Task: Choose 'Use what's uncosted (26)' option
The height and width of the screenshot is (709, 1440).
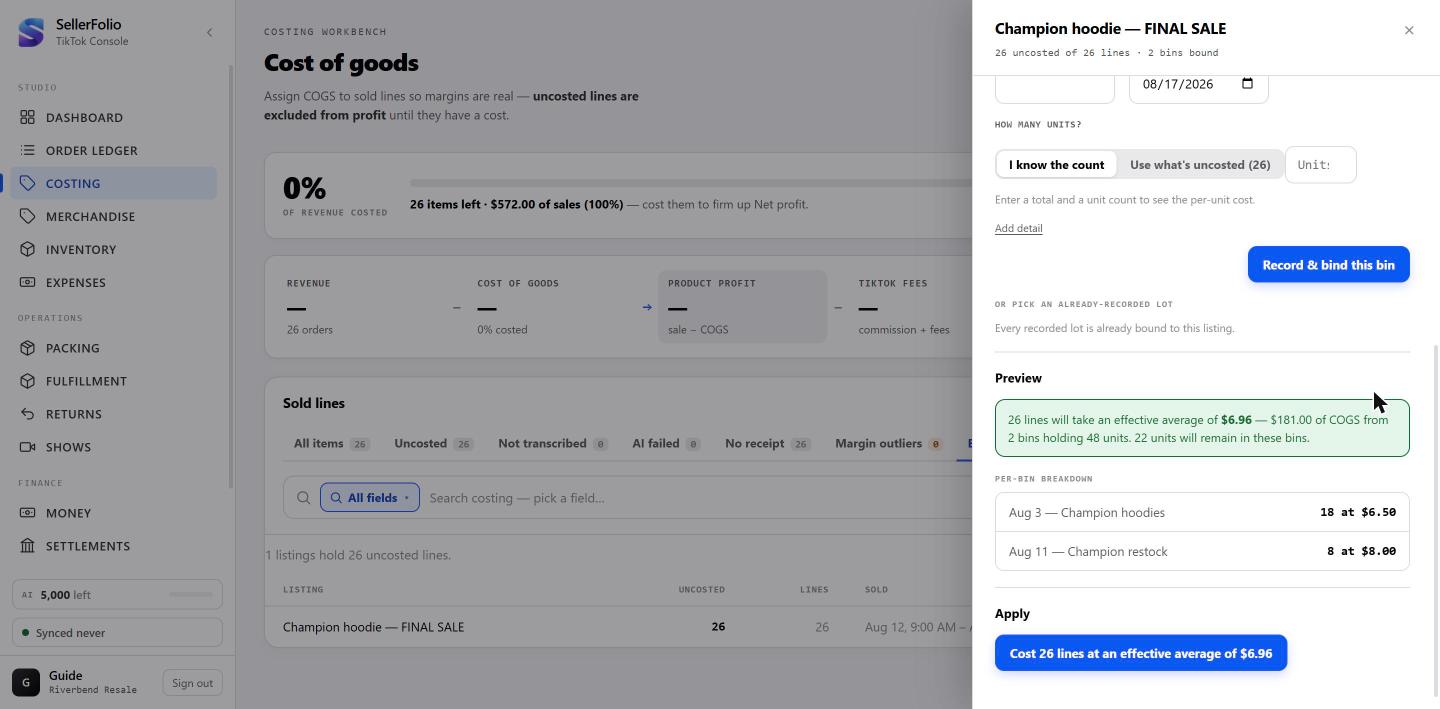Action: click(1200, 165)
